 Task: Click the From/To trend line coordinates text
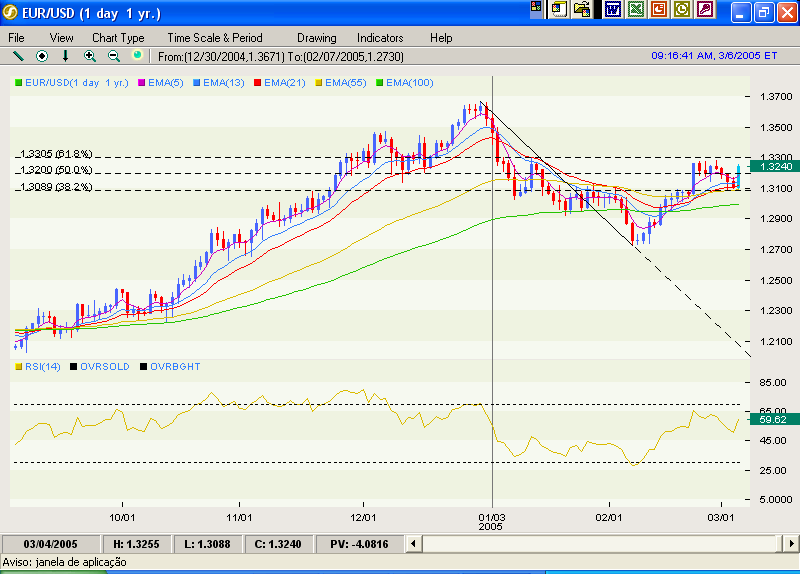[x=281, y=57]
